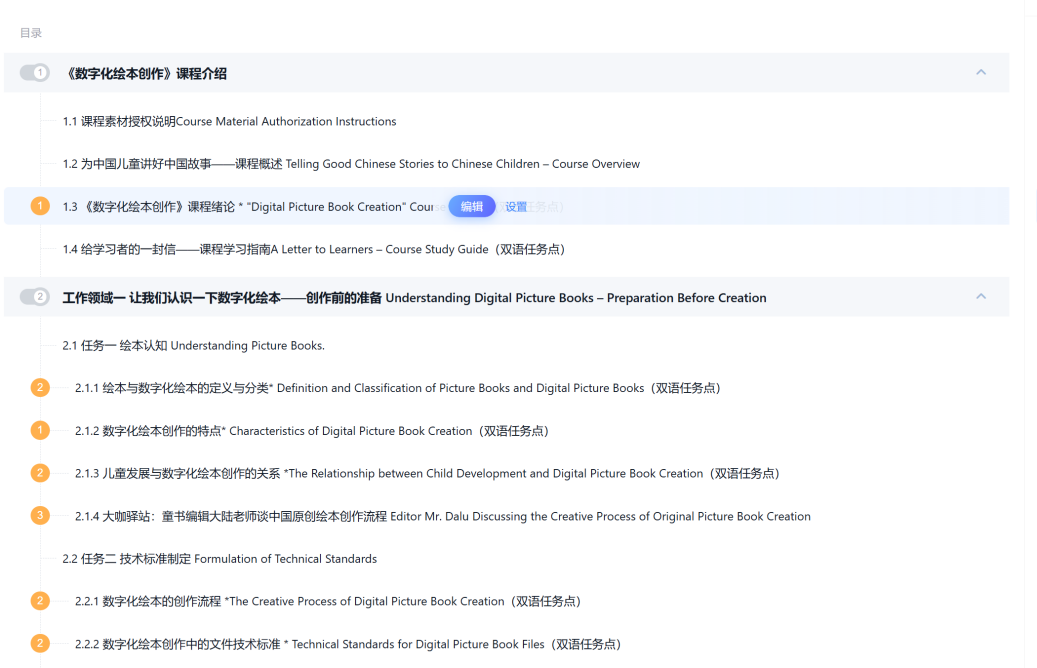Click the orange badge beside item 2.2.2

click(40, 644)
